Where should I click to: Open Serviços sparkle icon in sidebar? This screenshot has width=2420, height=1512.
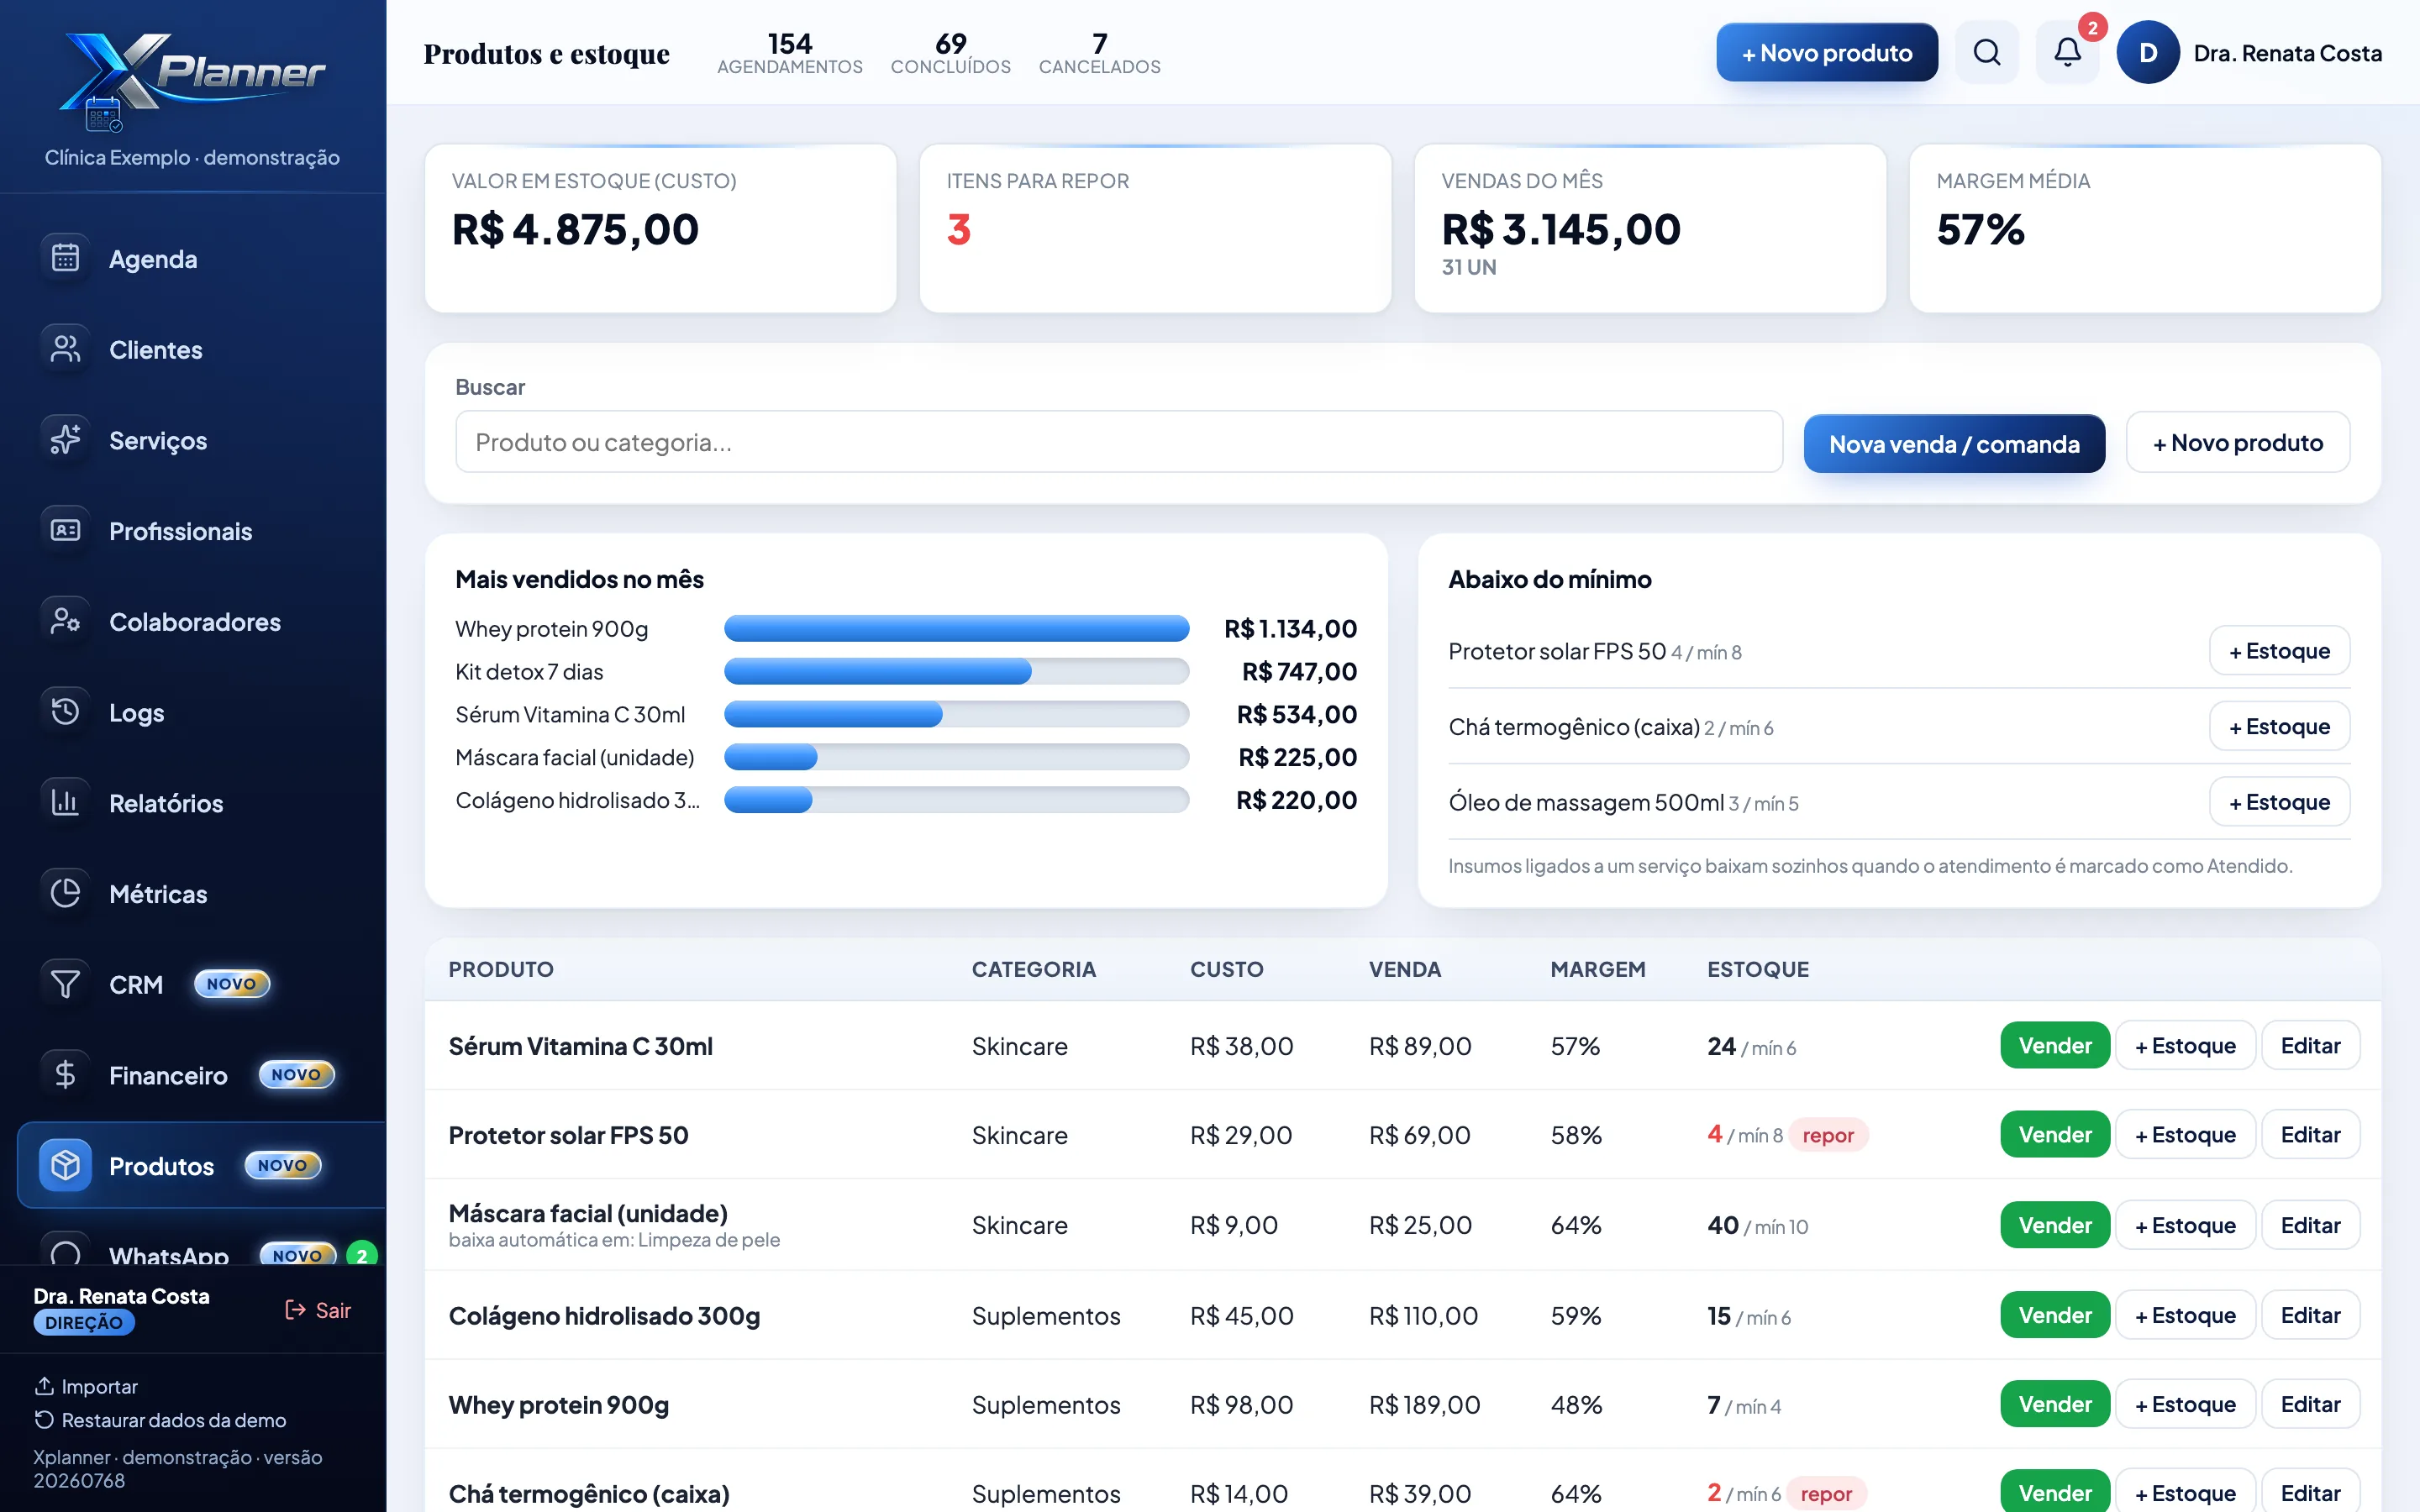[65, 440]
